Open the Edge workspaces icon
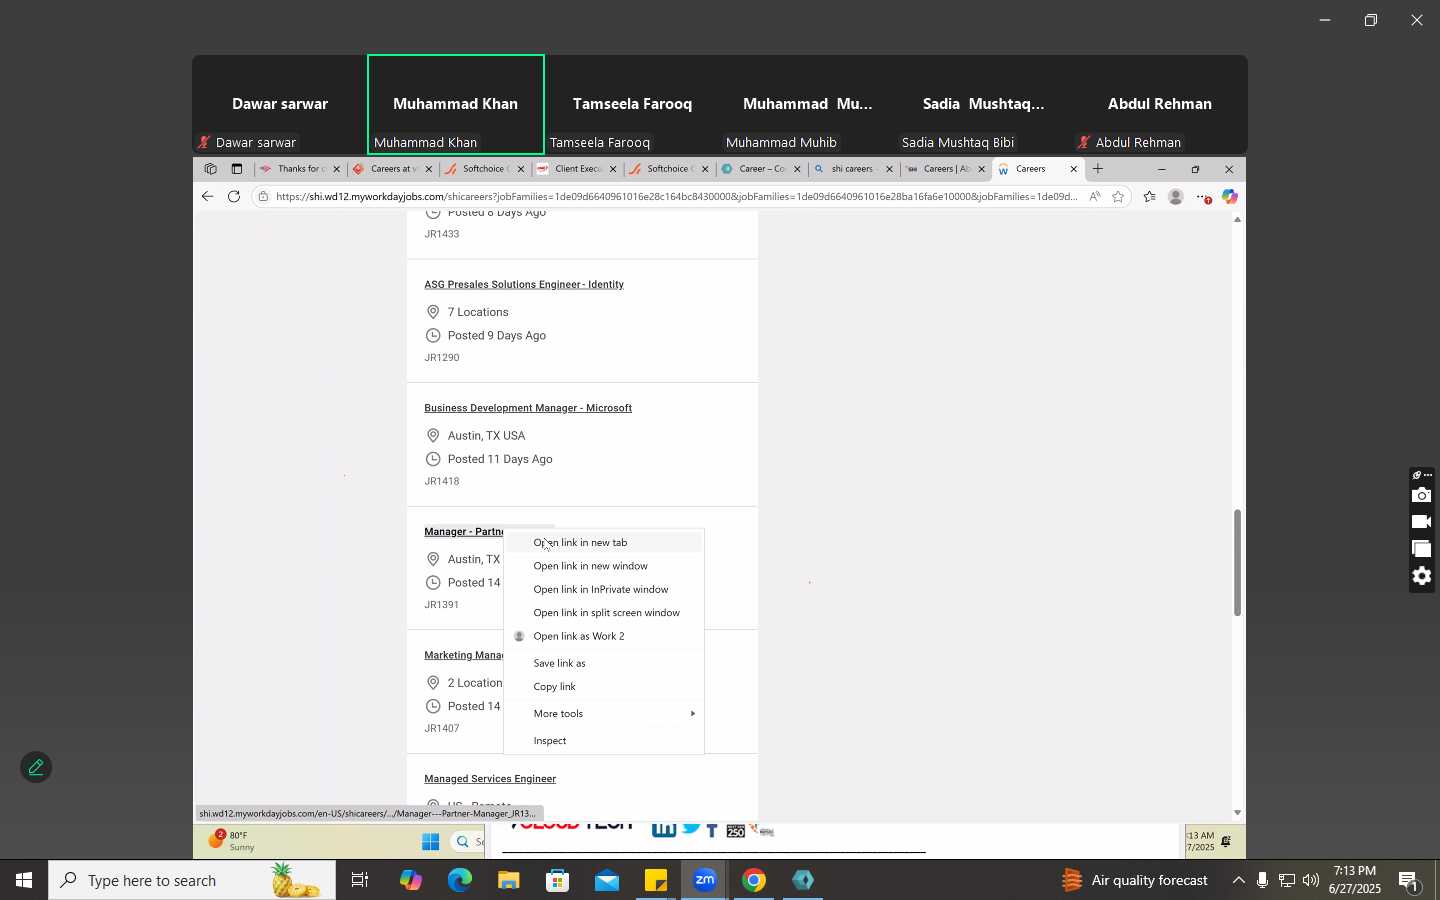This screenshot has width=1440, height=900. click(x=210, y=169)
